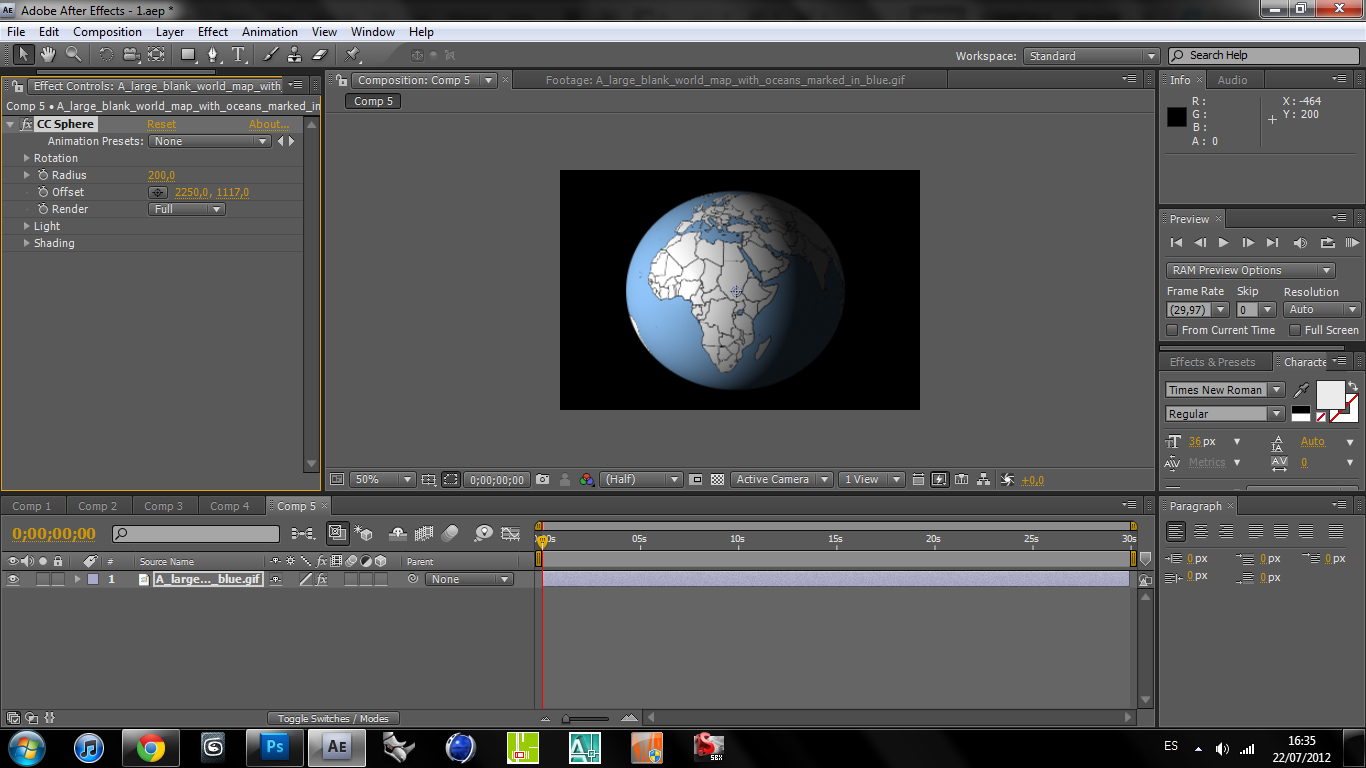The height and width of the screenshot is (768, 1366).
Task: Select the Puppet Pin tool
Action: (x=353, y=54)
